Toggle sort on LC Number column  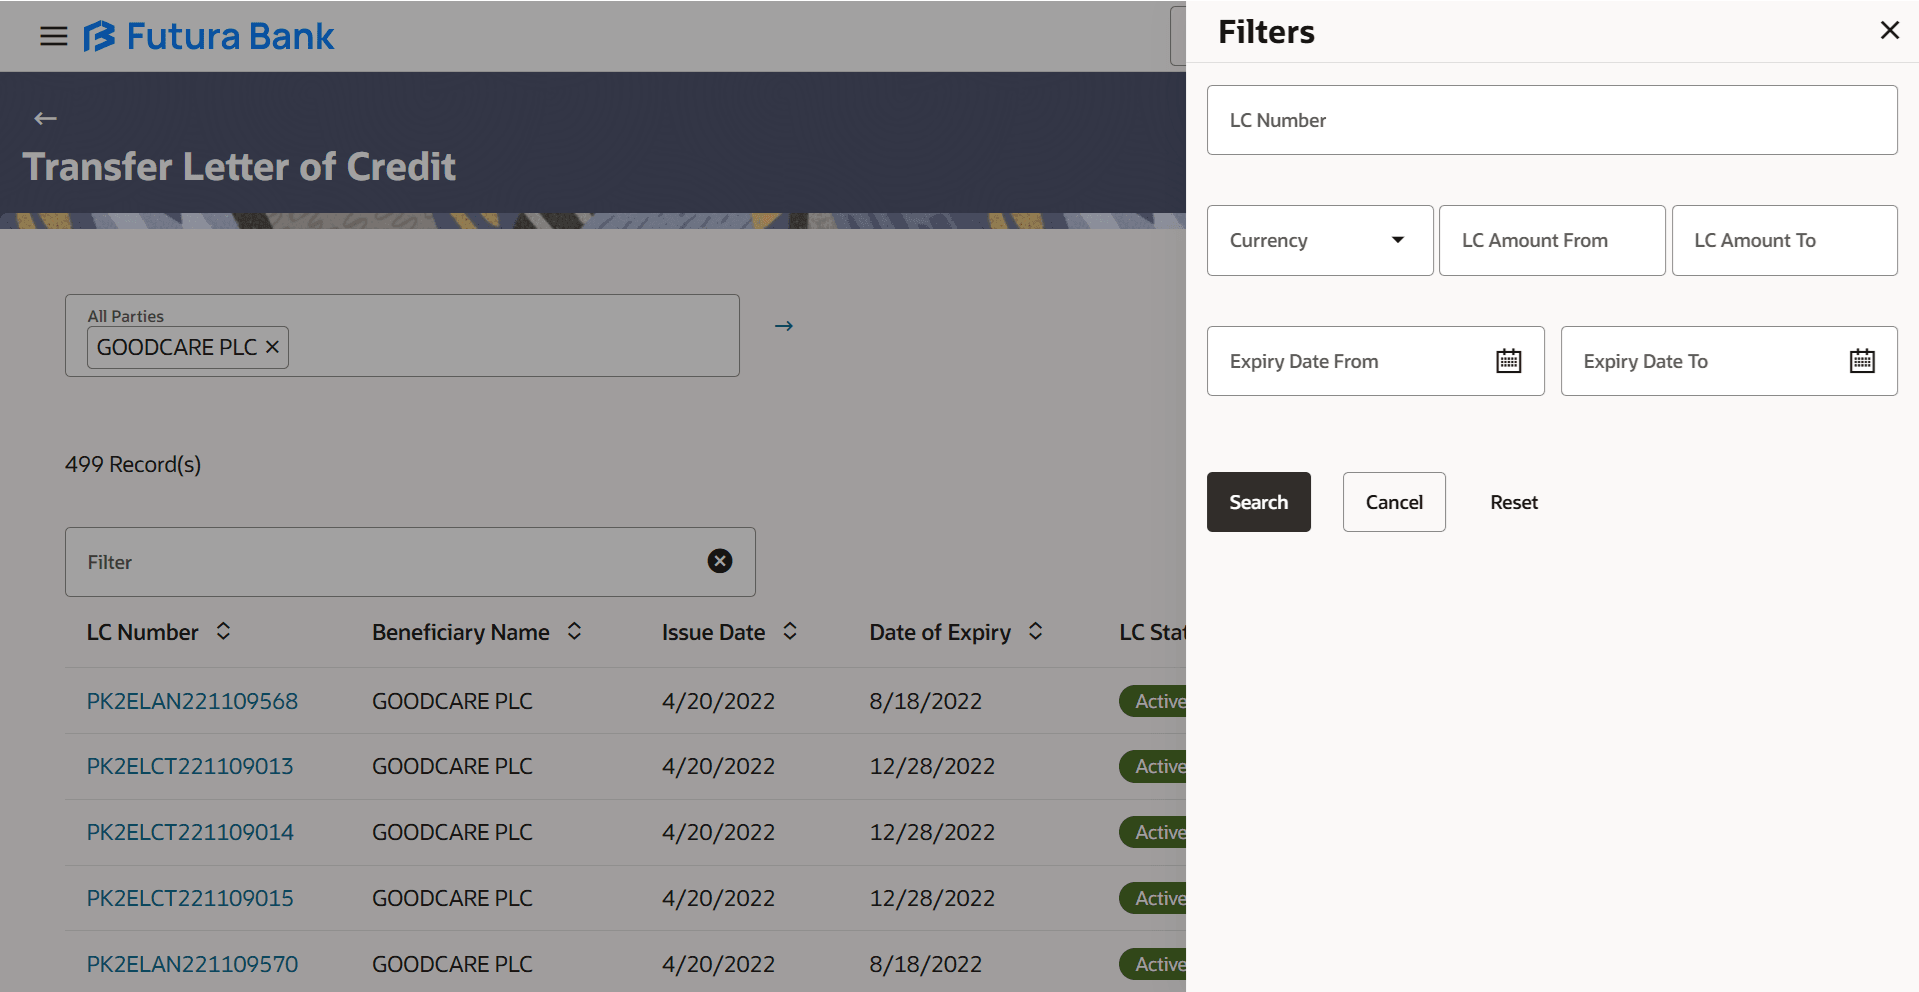tap(224, 631)
